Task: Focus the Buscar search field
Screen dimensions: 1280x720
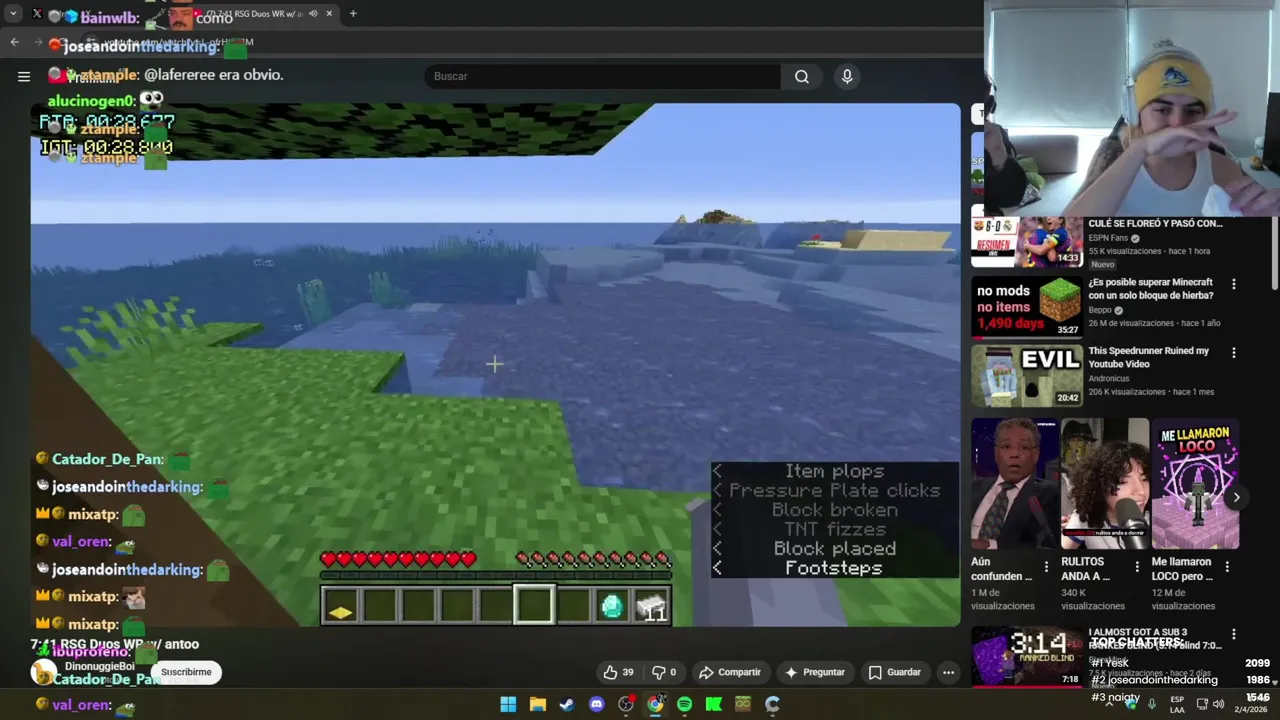Action: 603,76
